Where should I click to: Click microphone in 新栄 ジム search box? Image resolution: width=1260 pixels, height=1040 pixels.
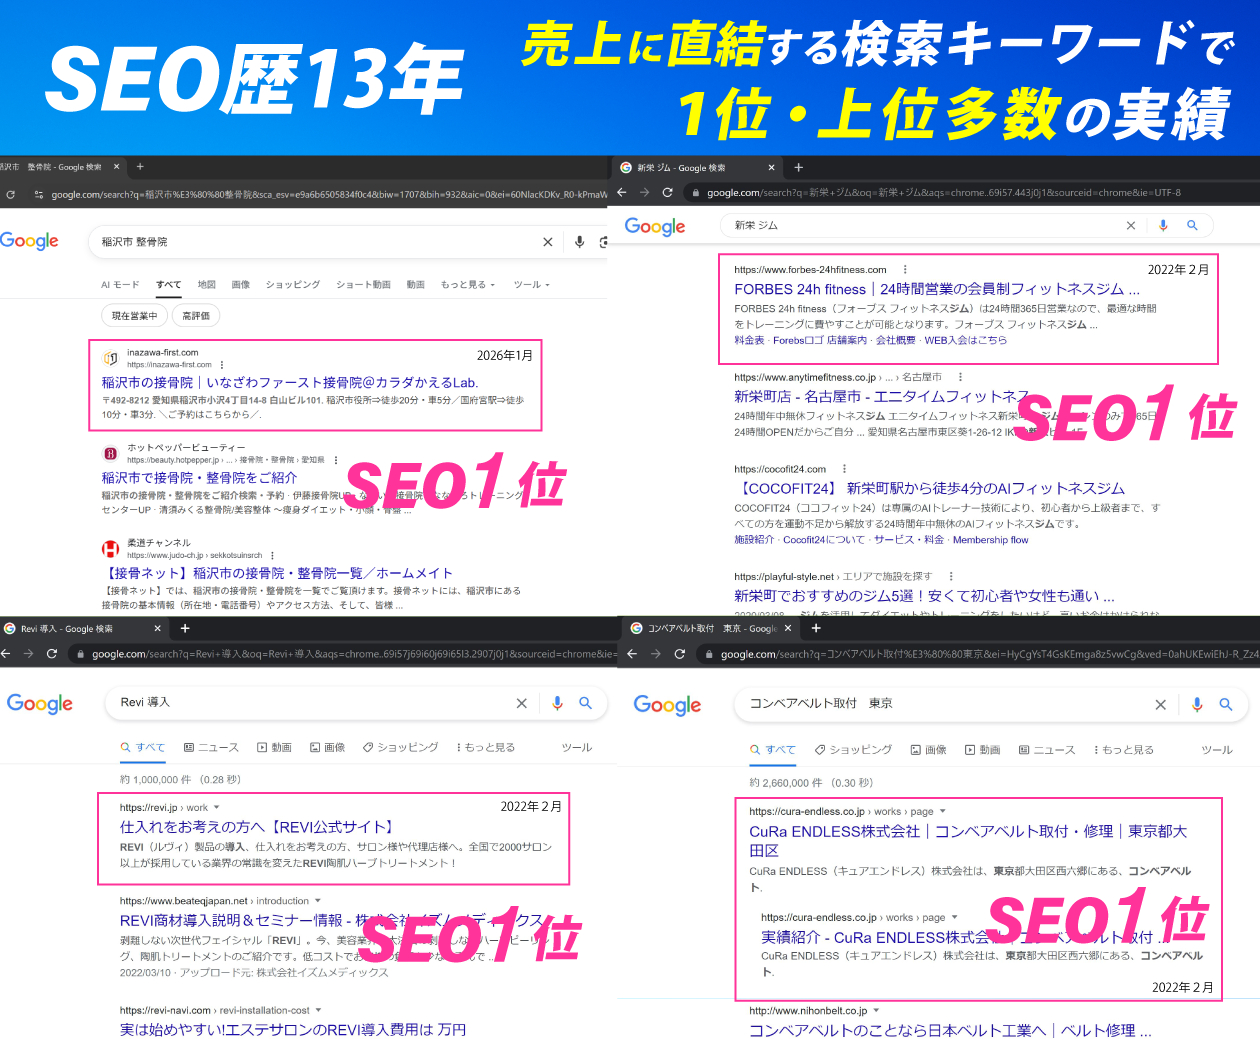1163,226
